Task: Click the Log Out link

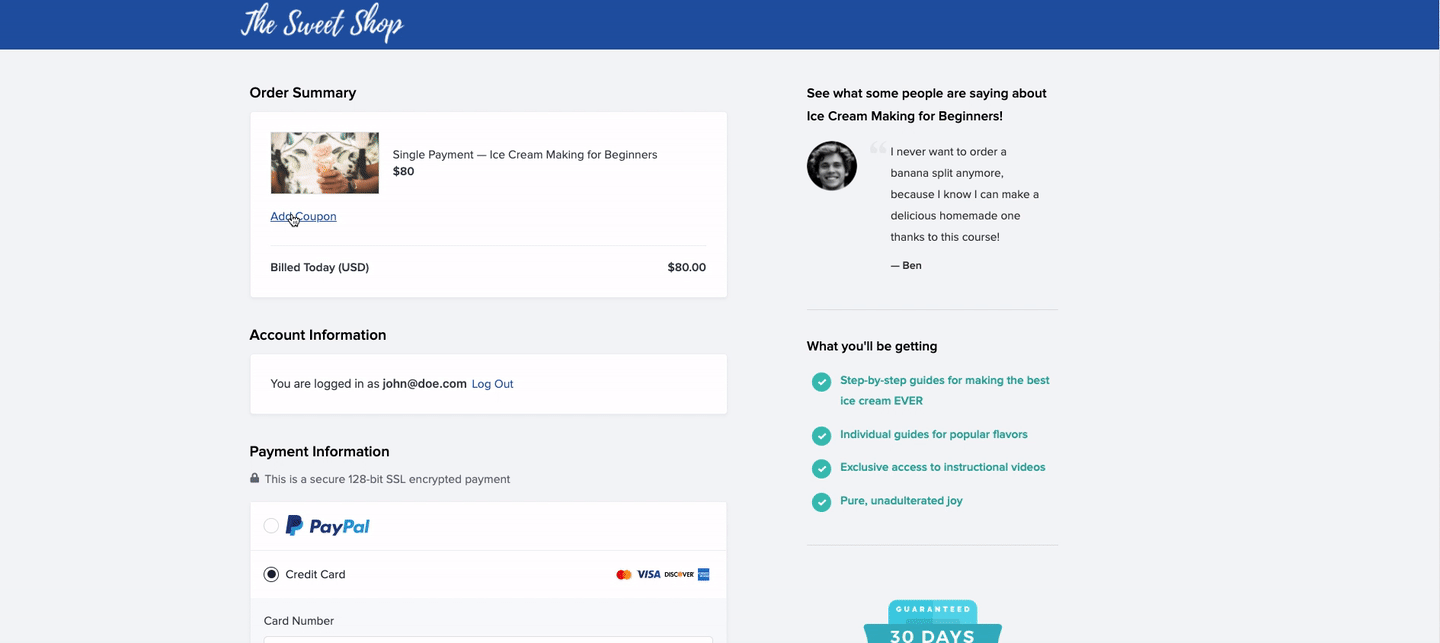Action: click(492, 384)
